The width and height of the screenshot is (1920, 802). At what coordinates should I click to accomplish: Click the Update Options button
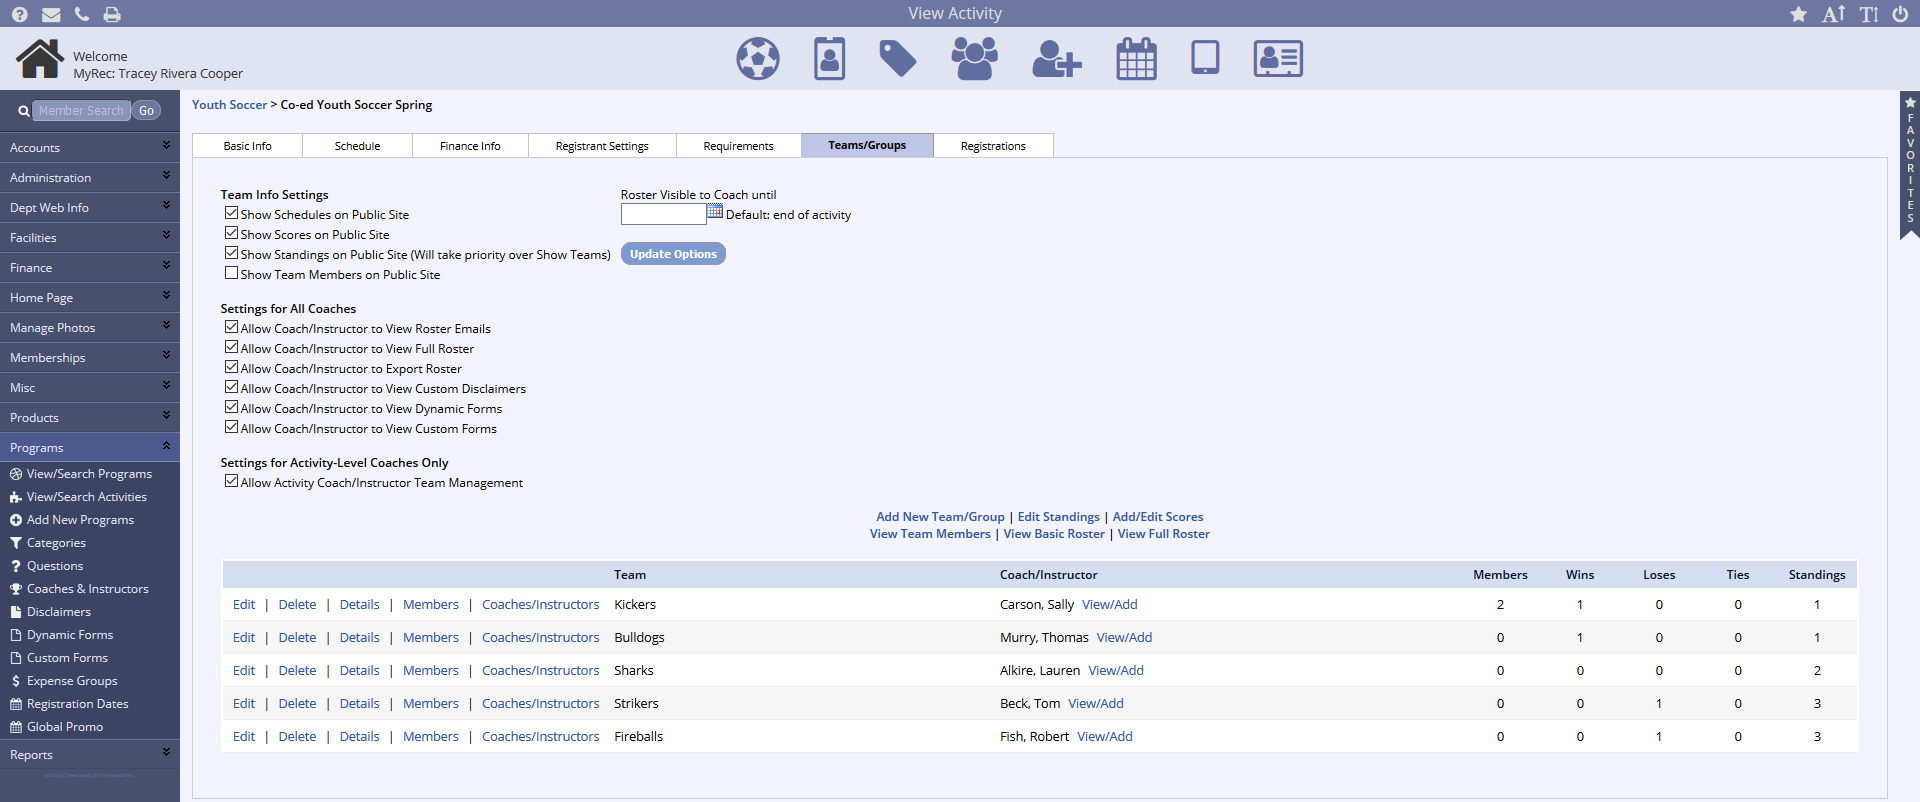tap(673, 254)
